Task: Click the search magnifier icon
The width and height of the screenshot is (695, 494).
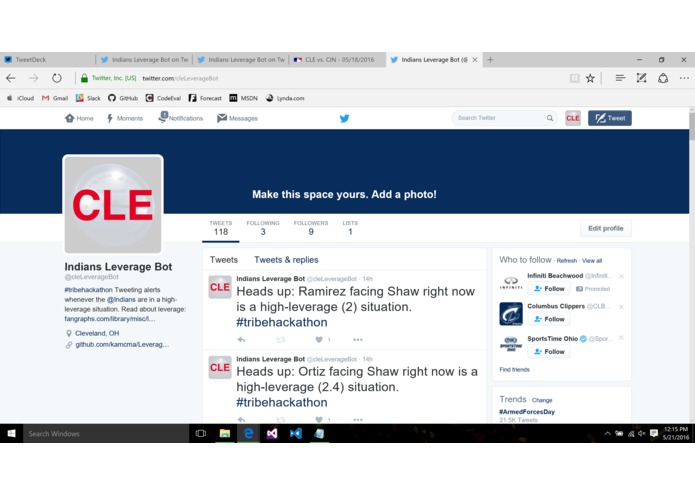Action: [x=550, y=118]
